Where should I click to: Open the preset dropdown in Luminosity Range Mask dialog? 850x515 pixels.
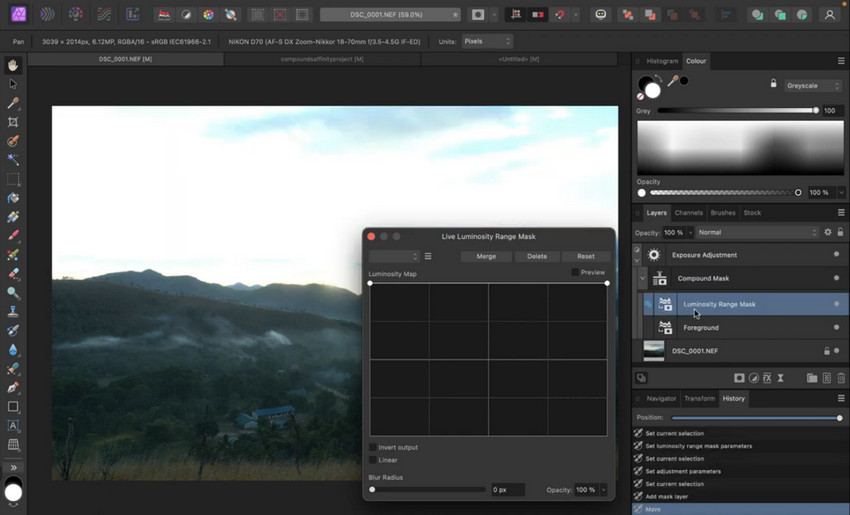click(394, 256)
